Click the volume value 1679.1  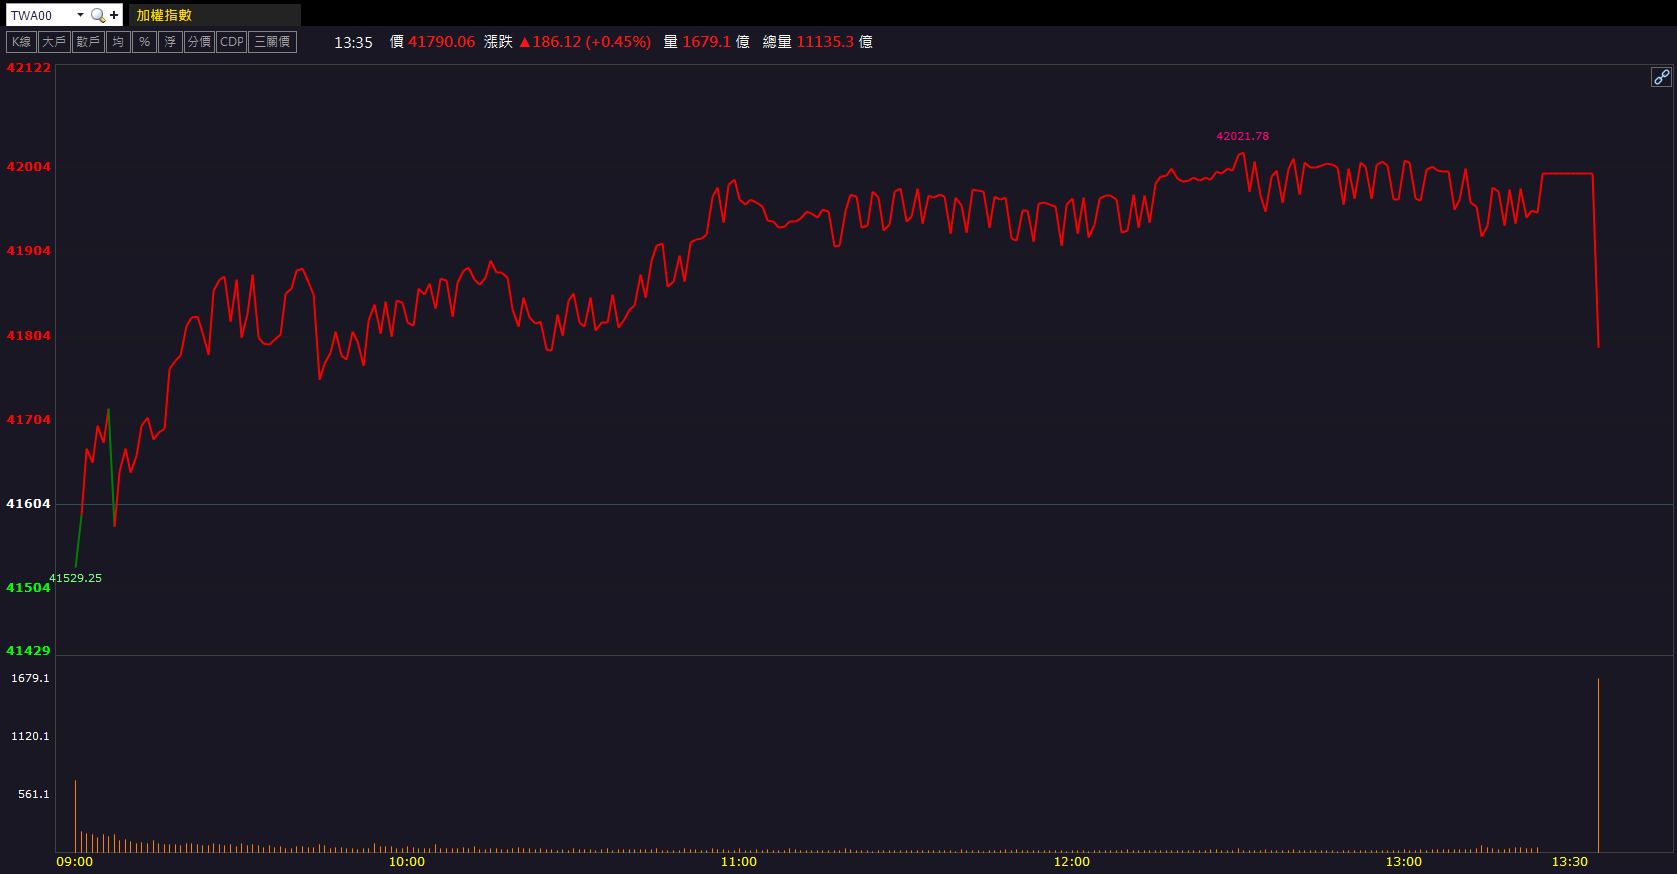707,42
